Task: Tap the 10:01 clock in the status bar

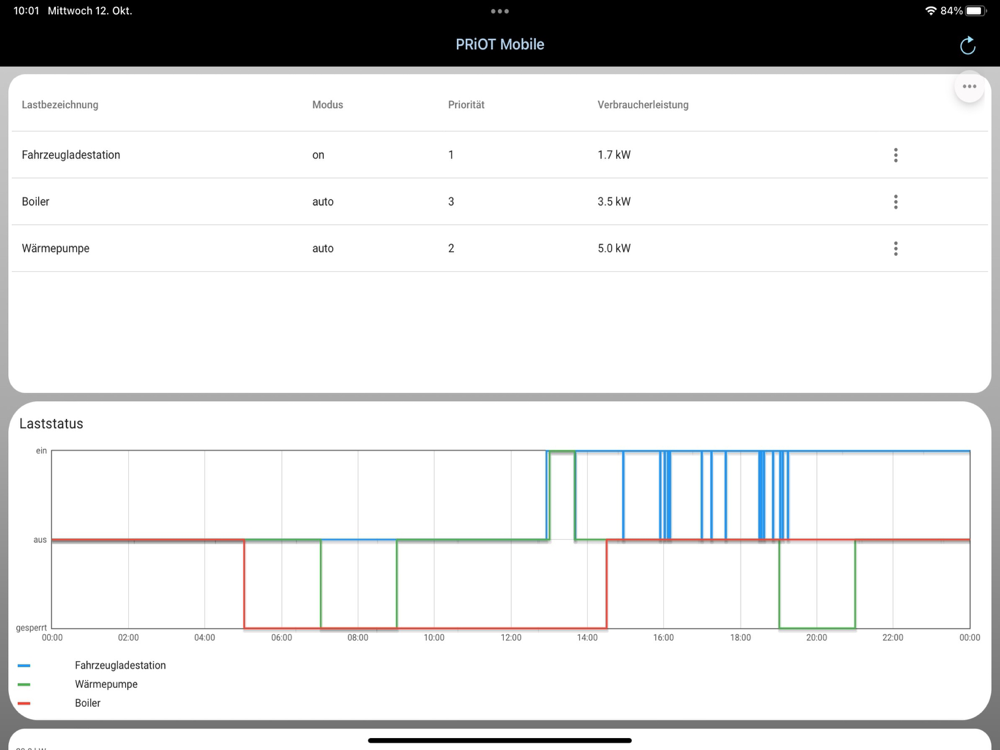Action: coord(26,11)
